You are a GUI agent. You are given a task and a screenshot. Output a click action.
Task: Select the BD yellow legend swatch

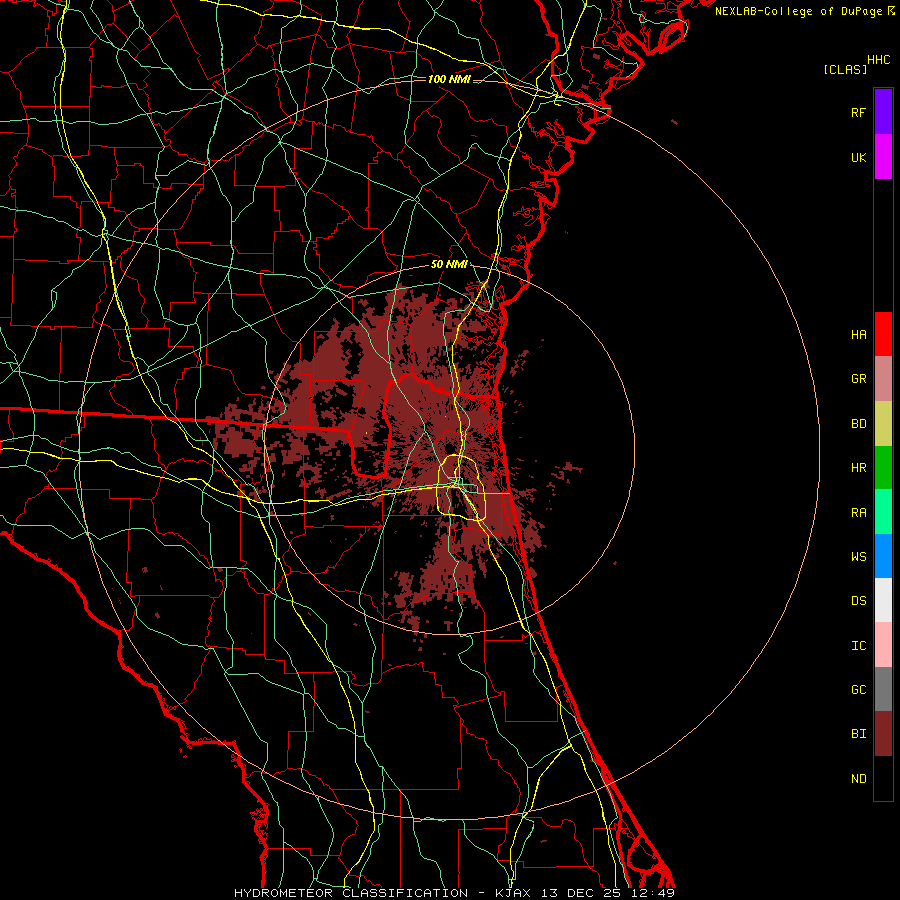pyautogui.click(x=883, y=424)
